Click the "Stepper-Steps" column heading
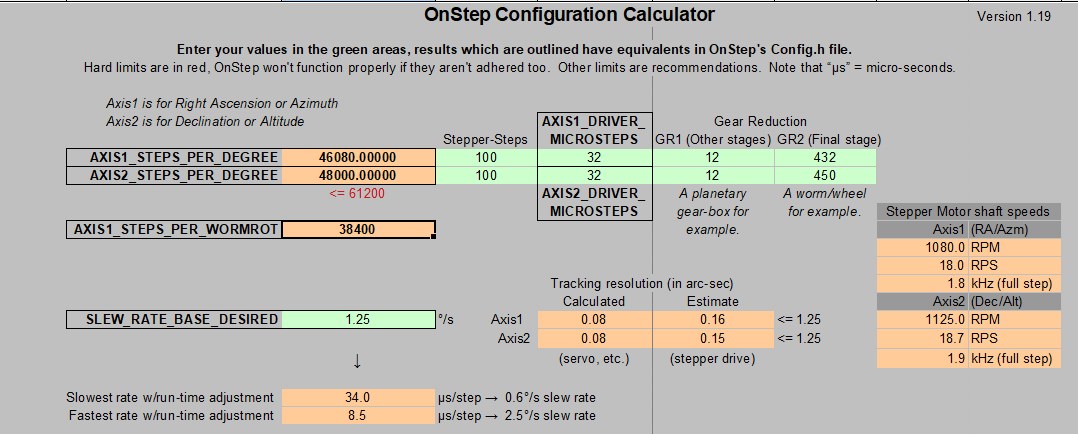The image size is (1078, 434). point(485,140)
